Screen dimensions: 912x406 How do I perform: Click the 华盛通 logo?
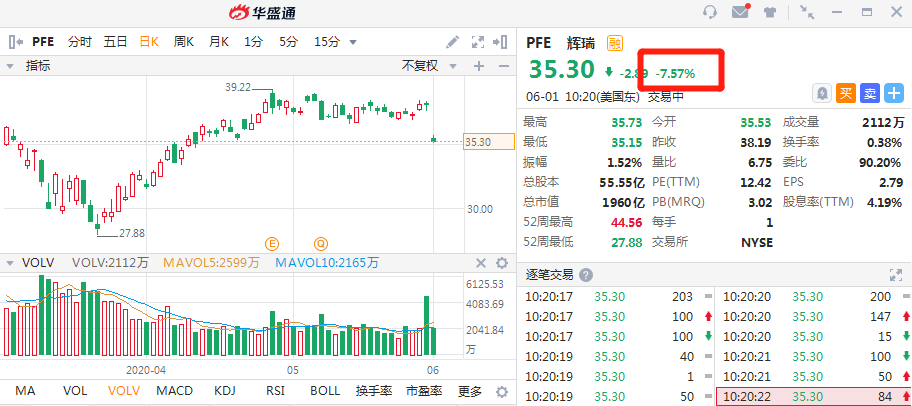[262, 12]
